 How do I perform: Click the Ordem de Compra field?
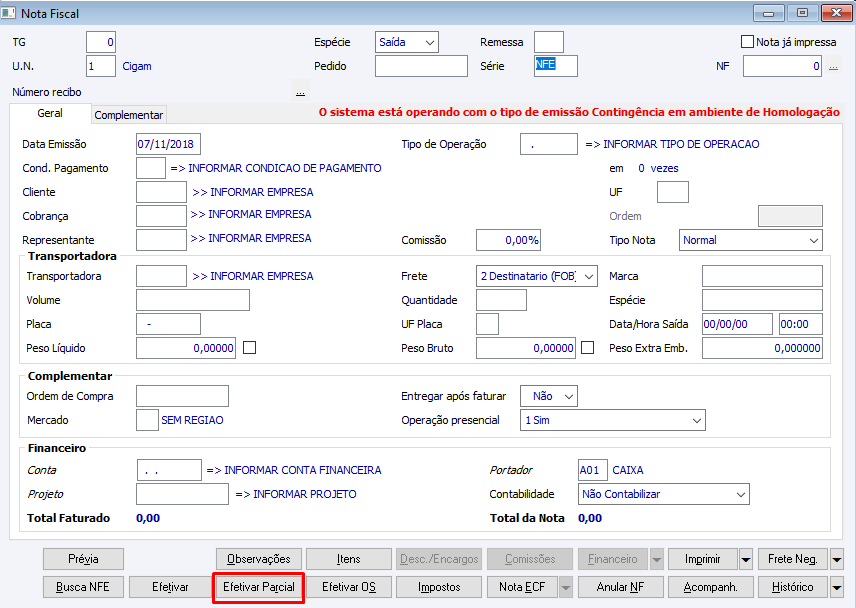pyautogui.click(x=182, y=396)
